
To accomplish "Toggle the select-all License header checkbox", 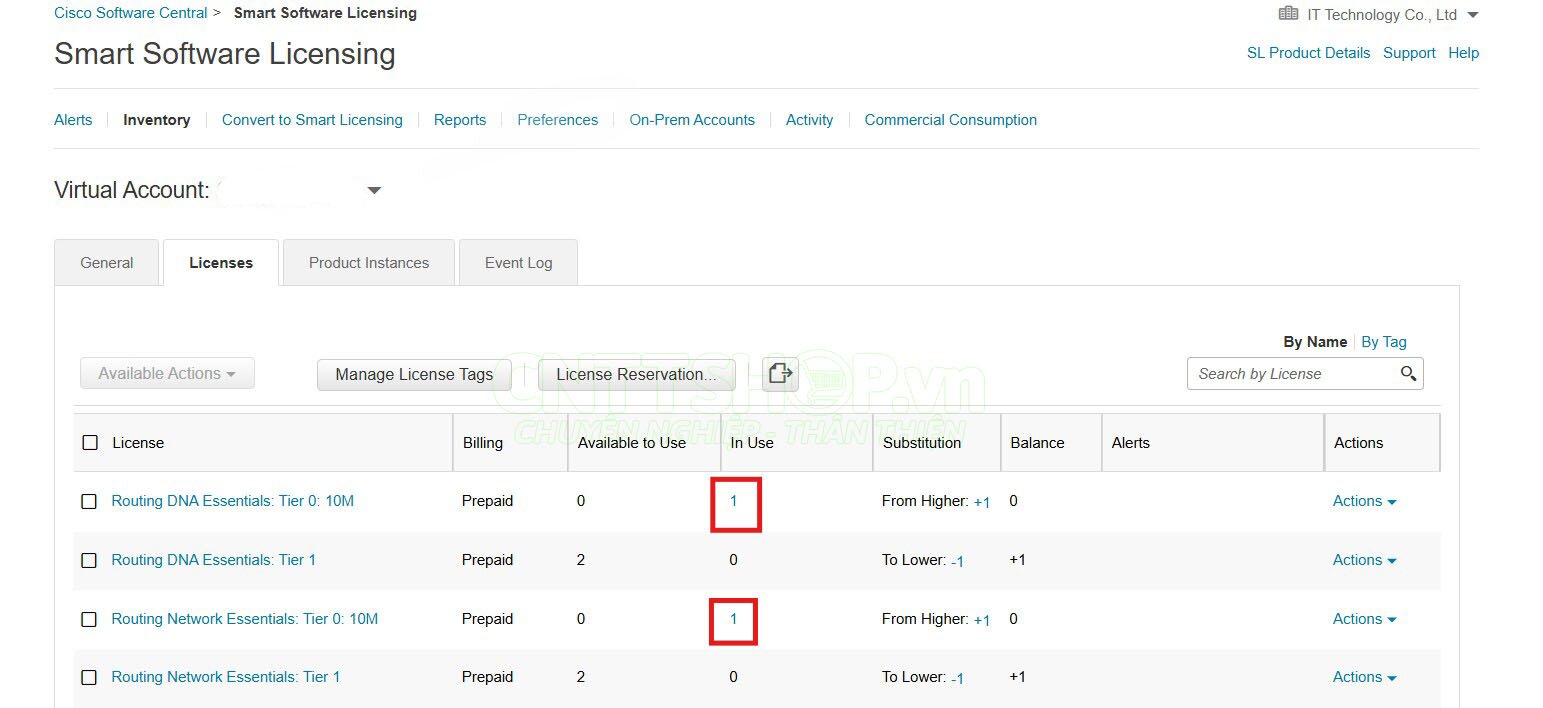I will click(90, 443).
